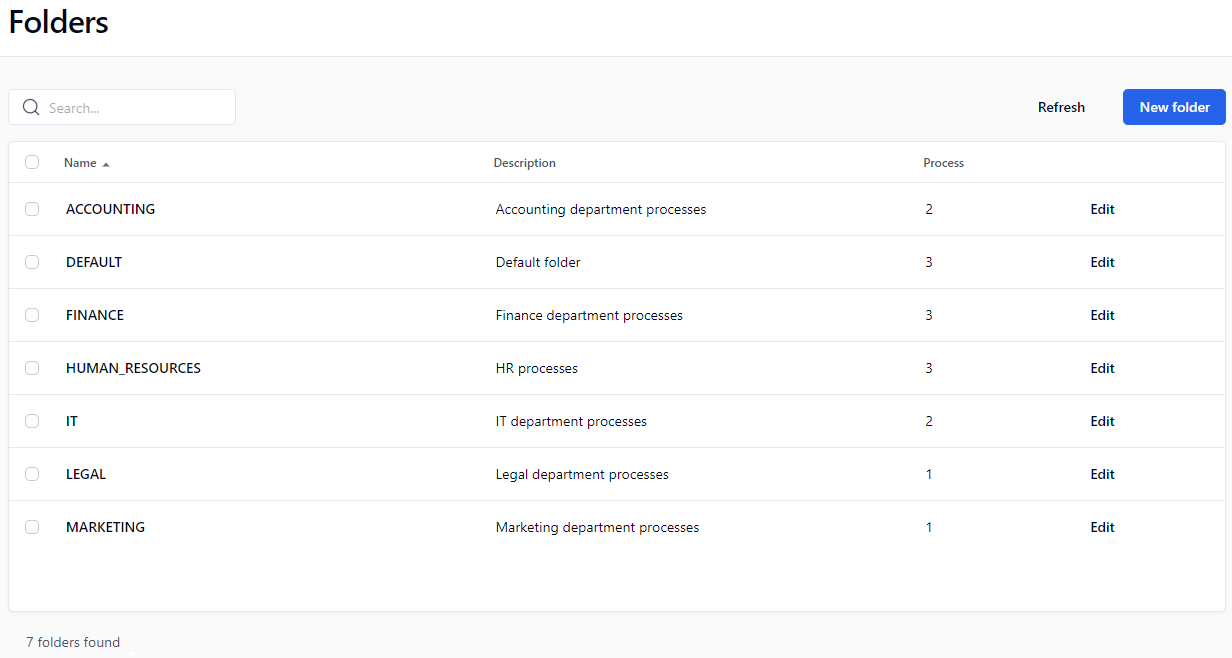Check the checkbox for the ACCOUNTING row
This screenshot has width=1232, height=658.
click(31, 208)
